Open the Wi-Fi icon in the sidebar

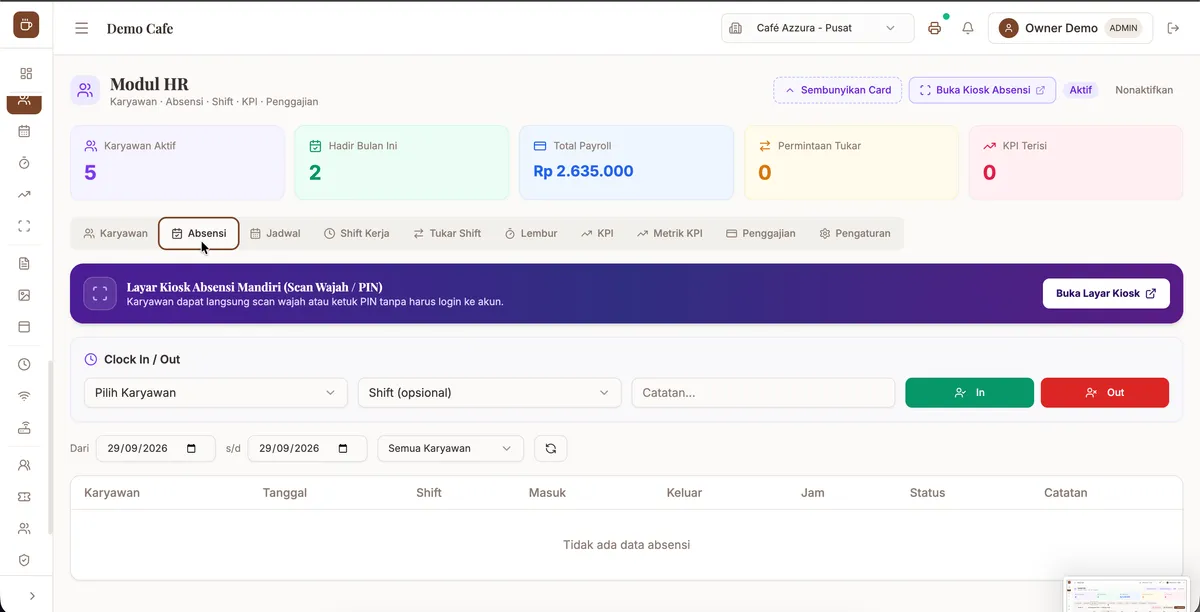pos(25,396)
